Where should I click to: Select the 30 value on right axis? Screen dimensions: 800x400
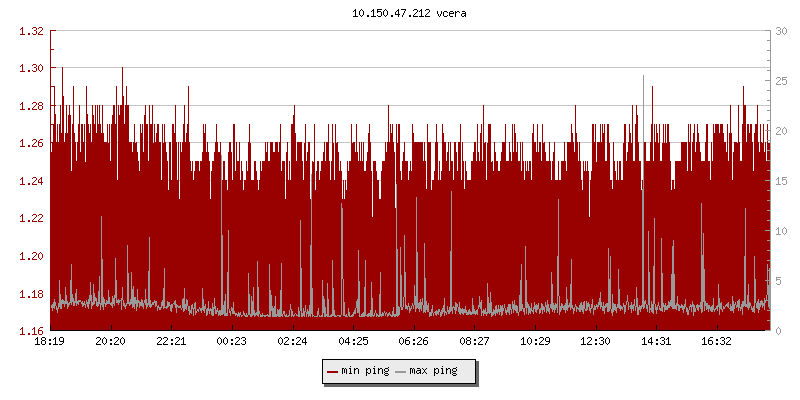[x=781, y=31]
